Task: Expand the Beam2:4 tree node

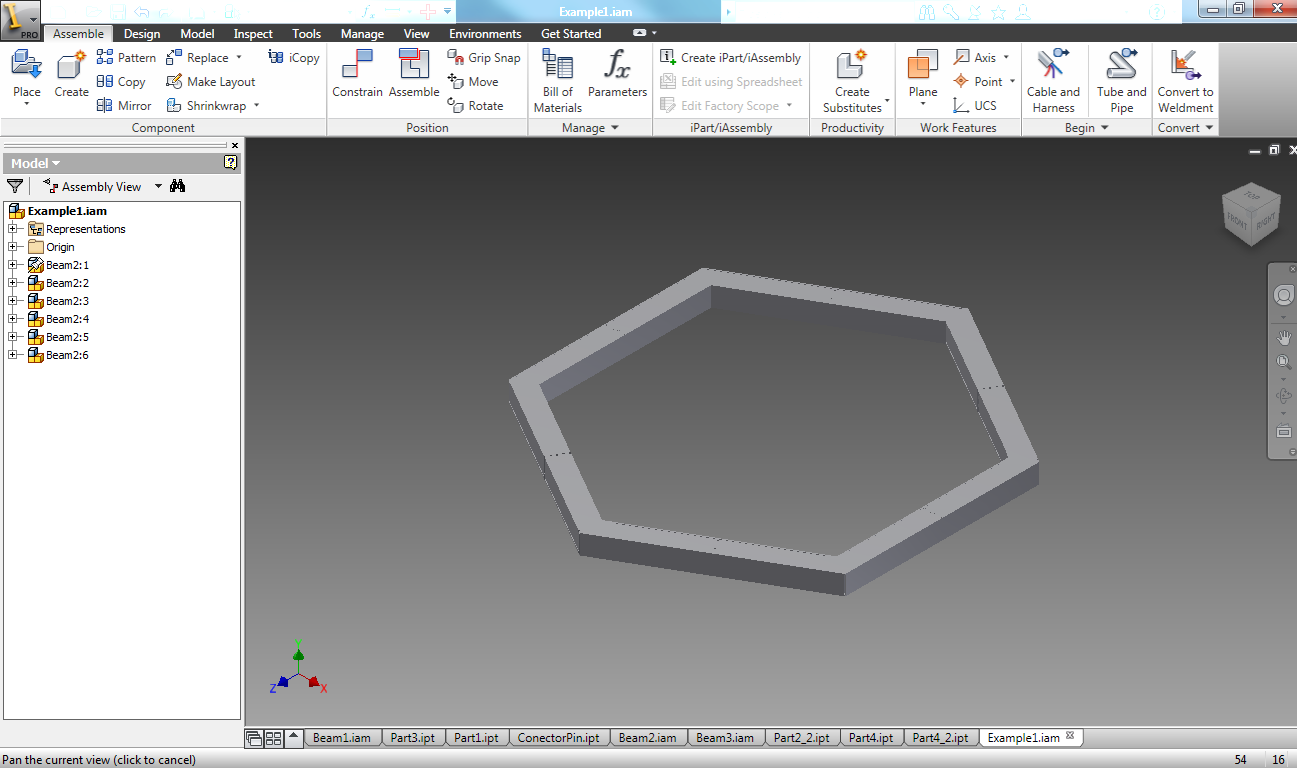Action: point(12,319)
